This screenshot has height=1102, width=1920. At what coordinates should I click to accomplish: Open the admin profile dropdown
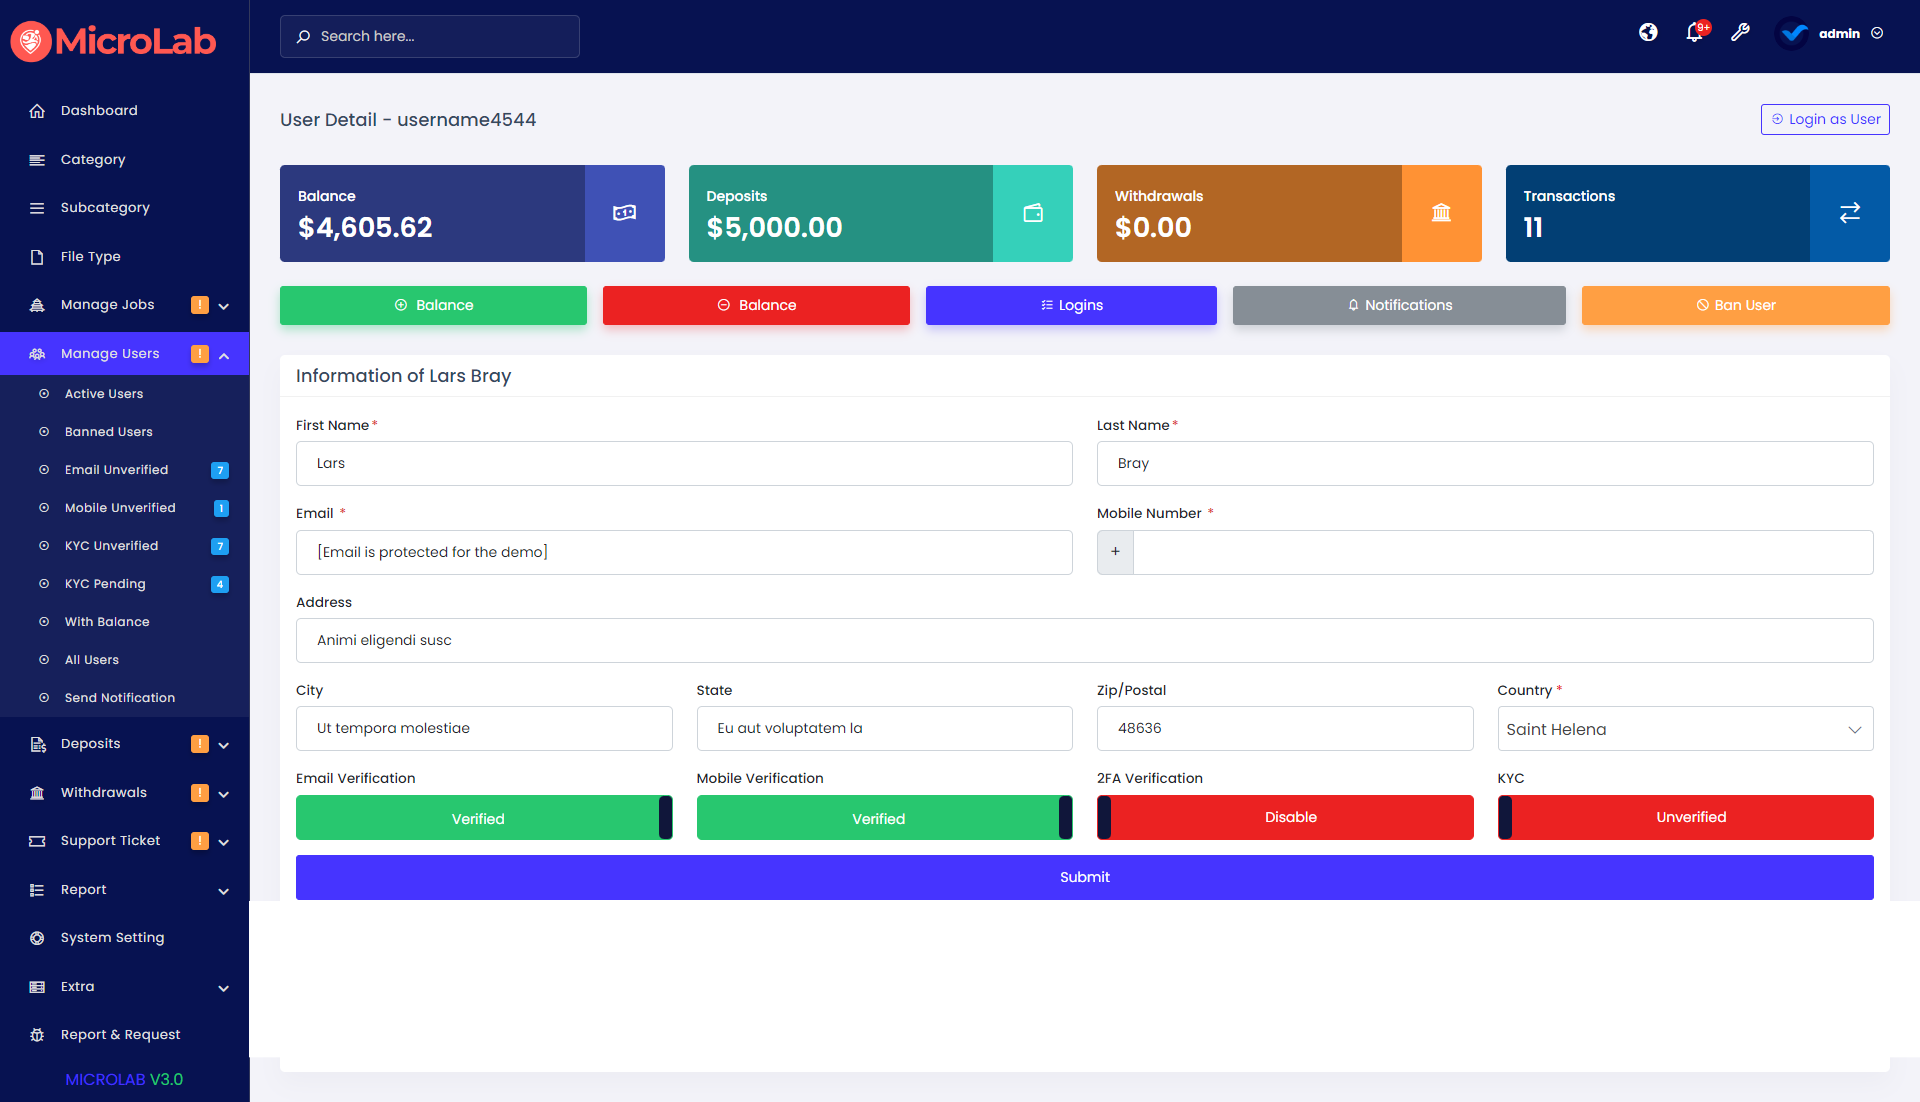pyautogui.click(x=1838, y=33)
